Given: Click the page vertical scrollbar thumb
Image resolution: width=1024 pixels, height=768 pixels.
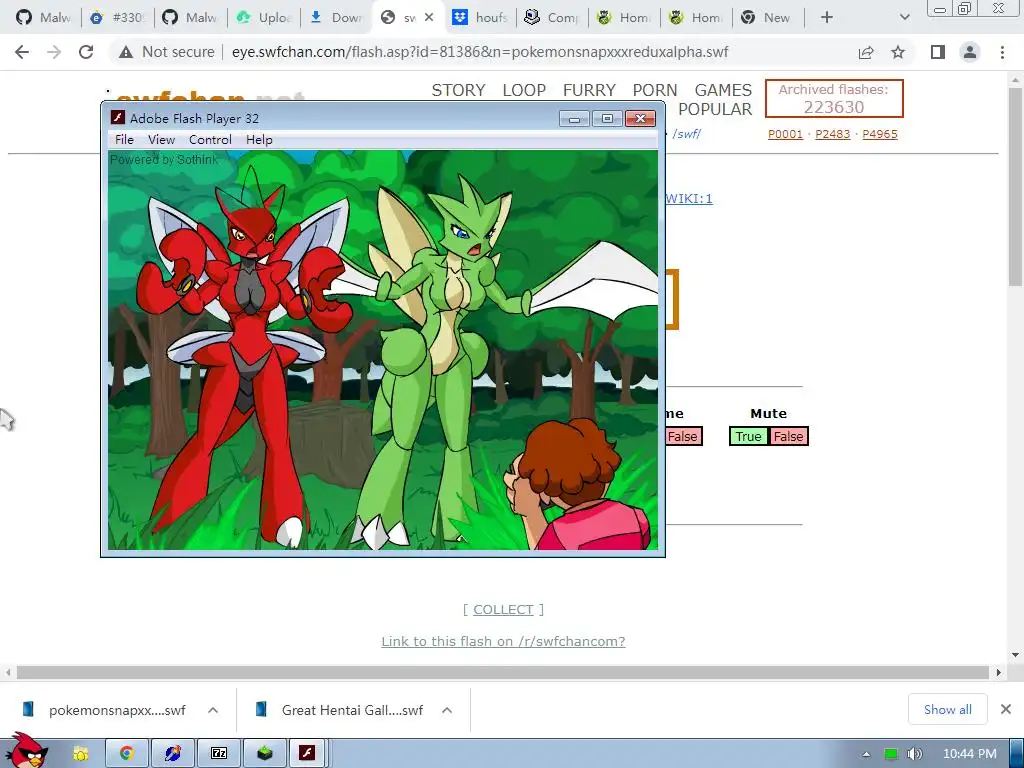Looking at the screenshot, I should (x=1015, y=186).
